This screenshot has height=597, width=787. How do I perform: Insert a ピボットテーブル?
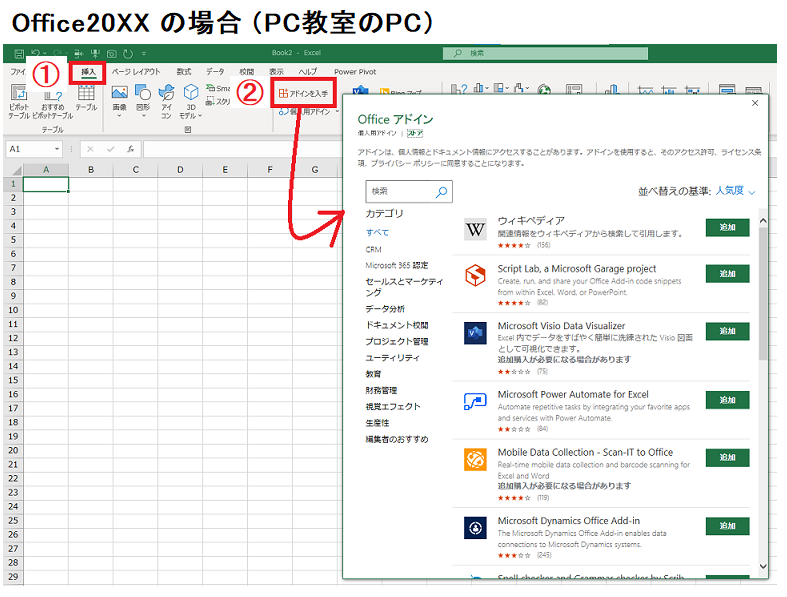pos(19,101)
